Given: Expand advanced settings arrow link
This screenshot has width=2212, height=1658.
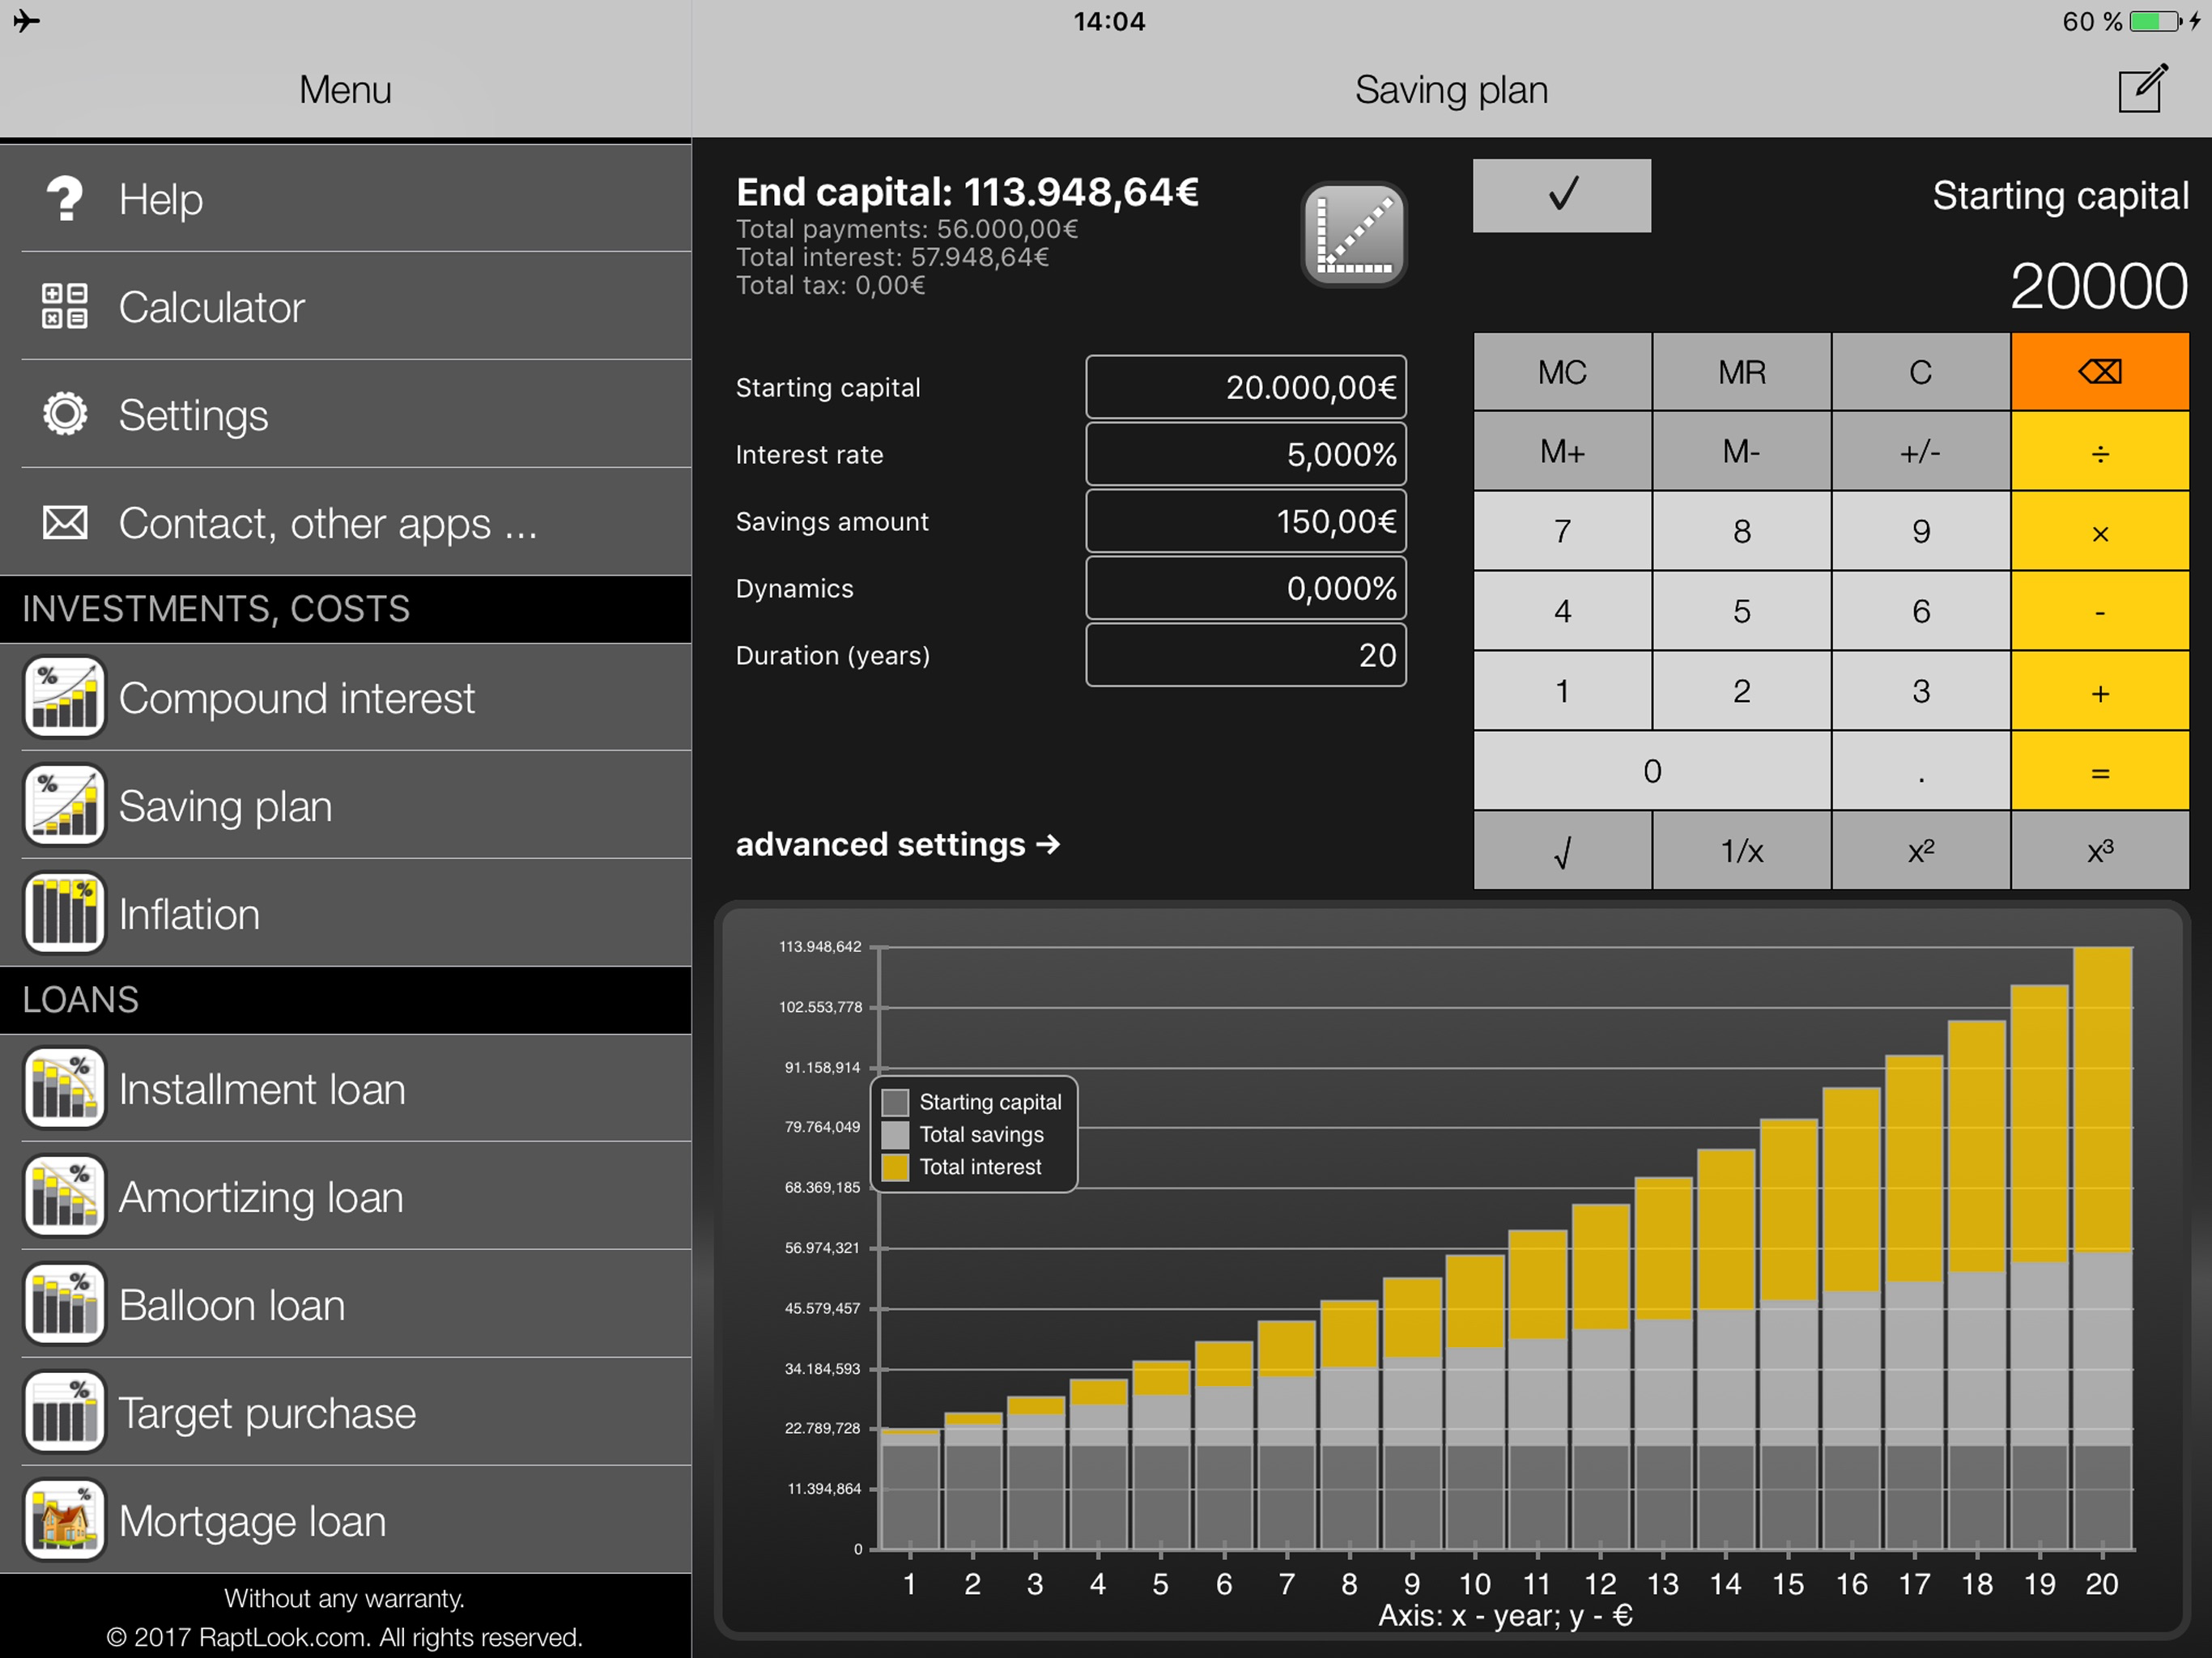Looking at the screenshot, I should (897, 844).
